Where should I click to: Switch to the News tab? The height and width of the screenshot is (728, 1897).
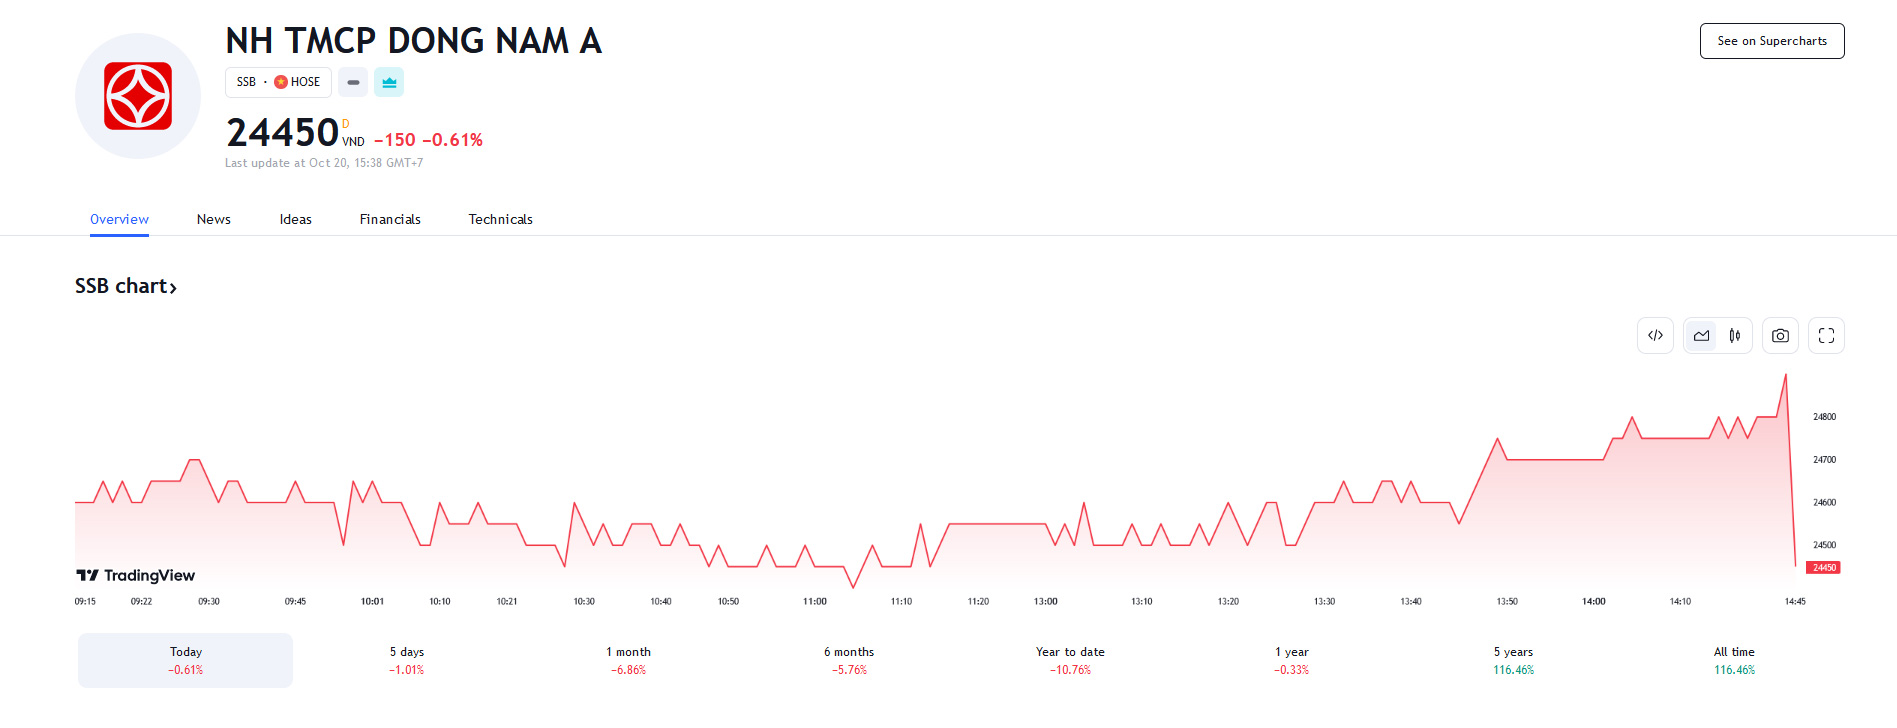point(213,219)
